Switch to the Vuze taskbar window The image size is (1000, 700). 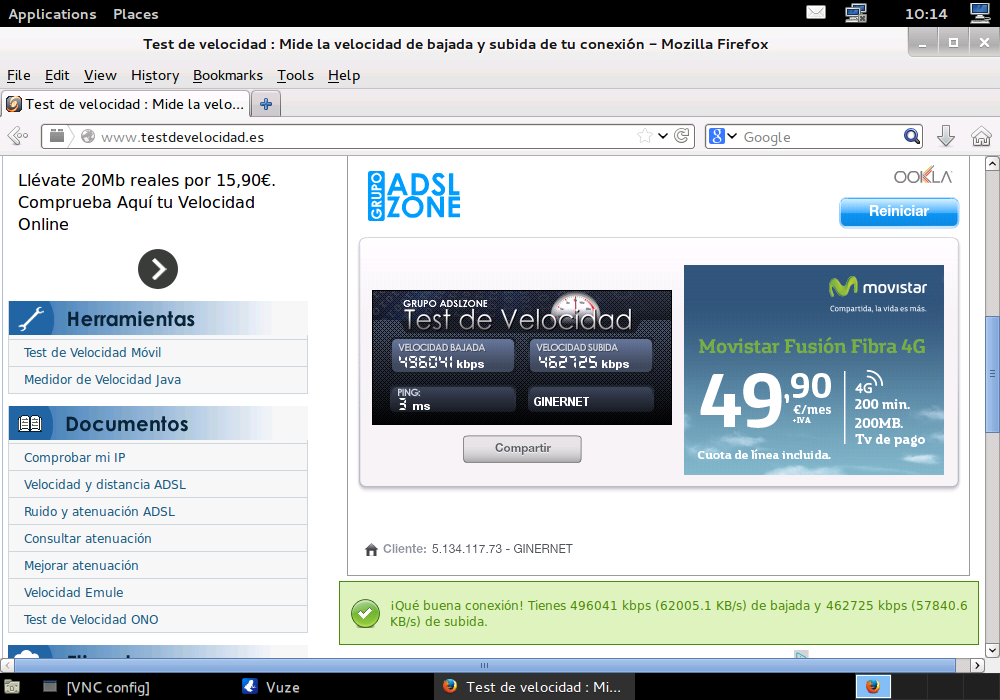tap(271, 687)
